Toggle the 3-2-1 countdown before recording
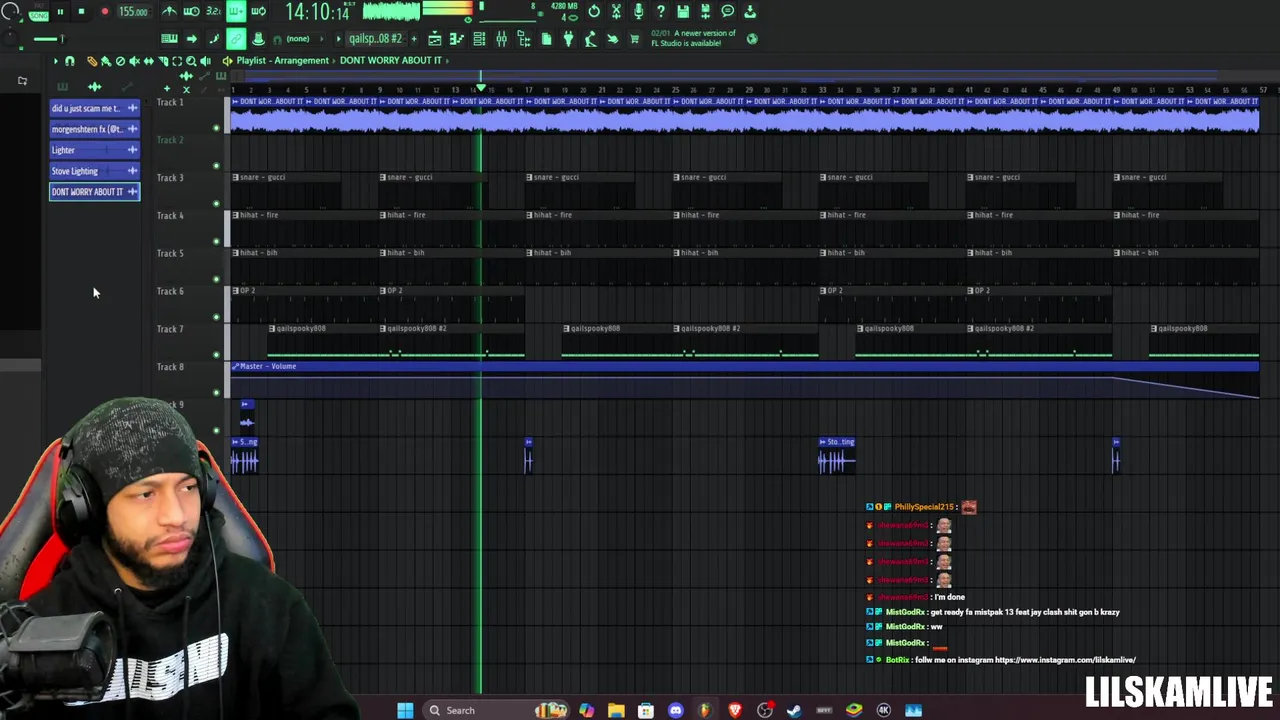Screen dimensions: 1280x720 tap(213, 12)
